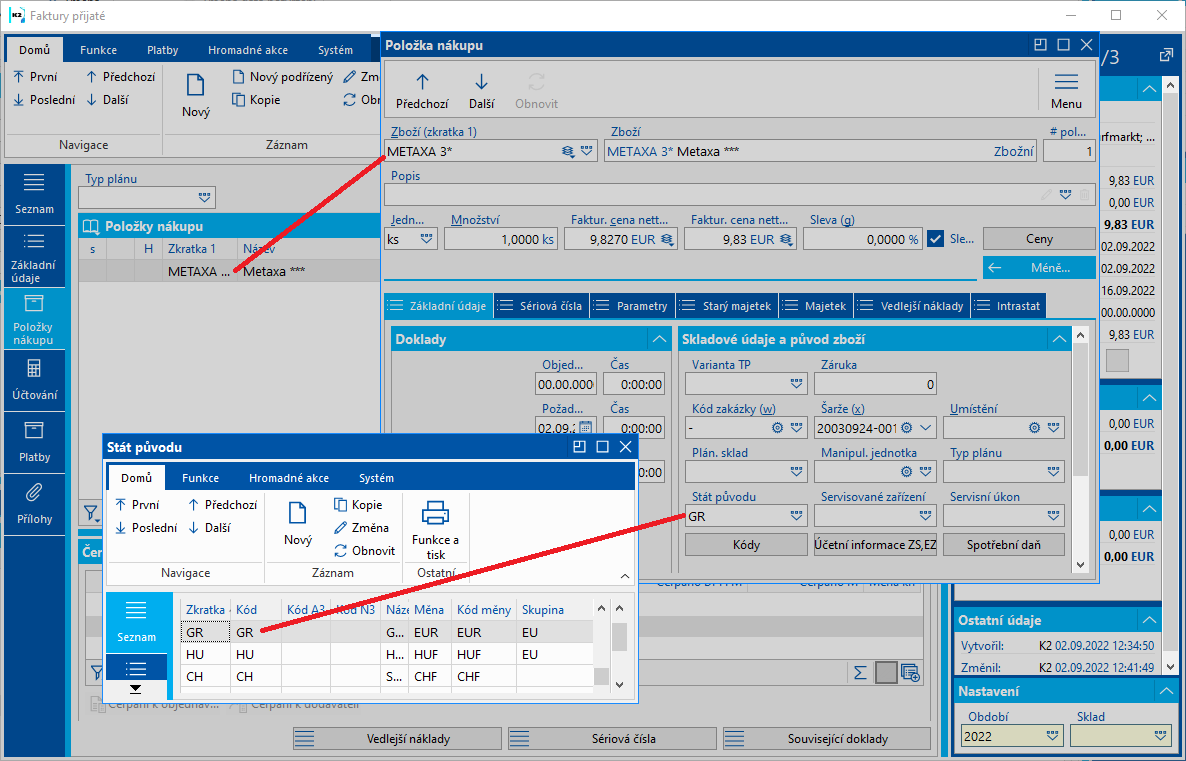Click Funkce a tisk printer icon
This screenshot has height=761, width=1186.
[435, 513]
